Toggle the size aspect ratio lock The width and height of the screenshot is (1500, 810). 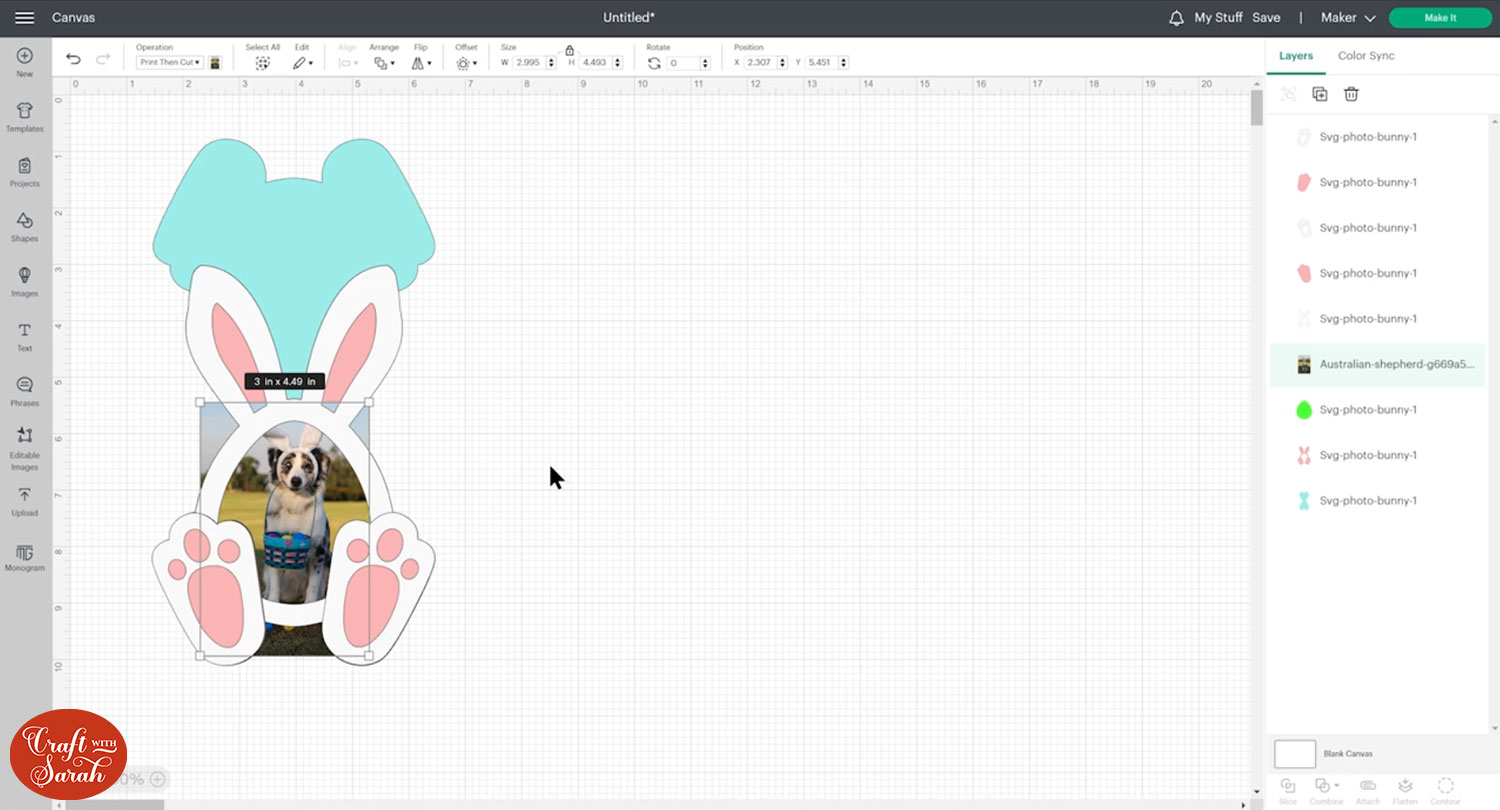[569, 50]
